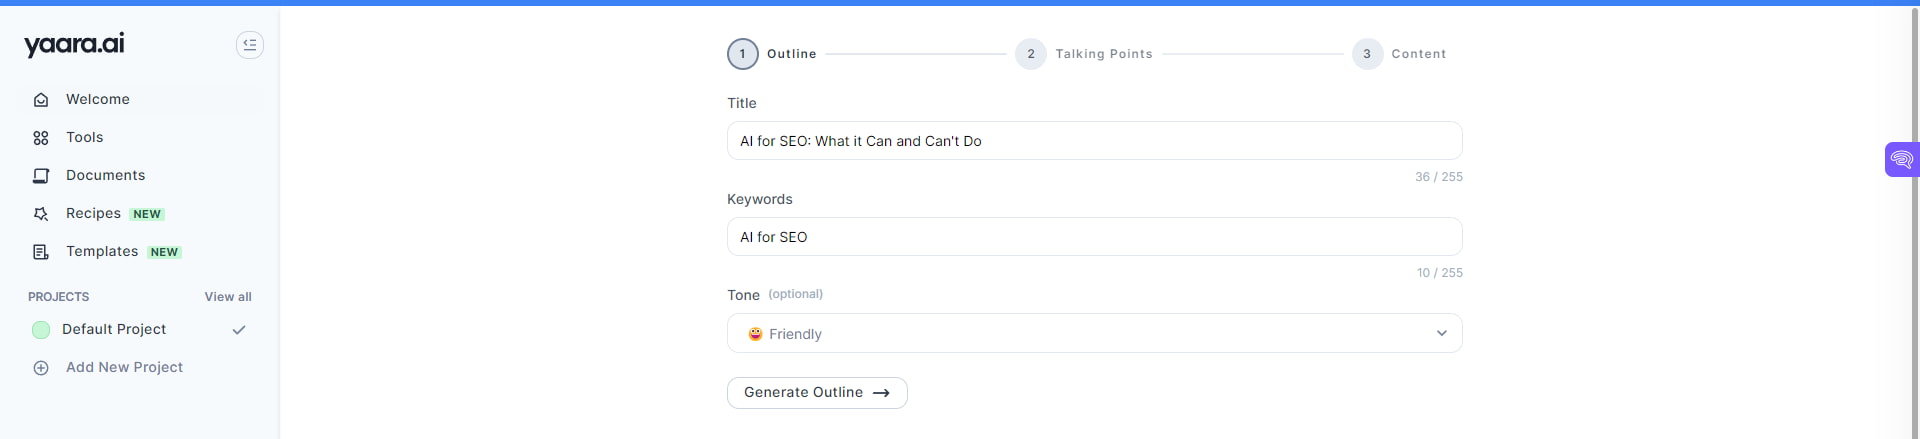Image resolution: width=1920 pixels, height=439 pixels.
Task: Click the Templates icon
Action: point(41,252)
